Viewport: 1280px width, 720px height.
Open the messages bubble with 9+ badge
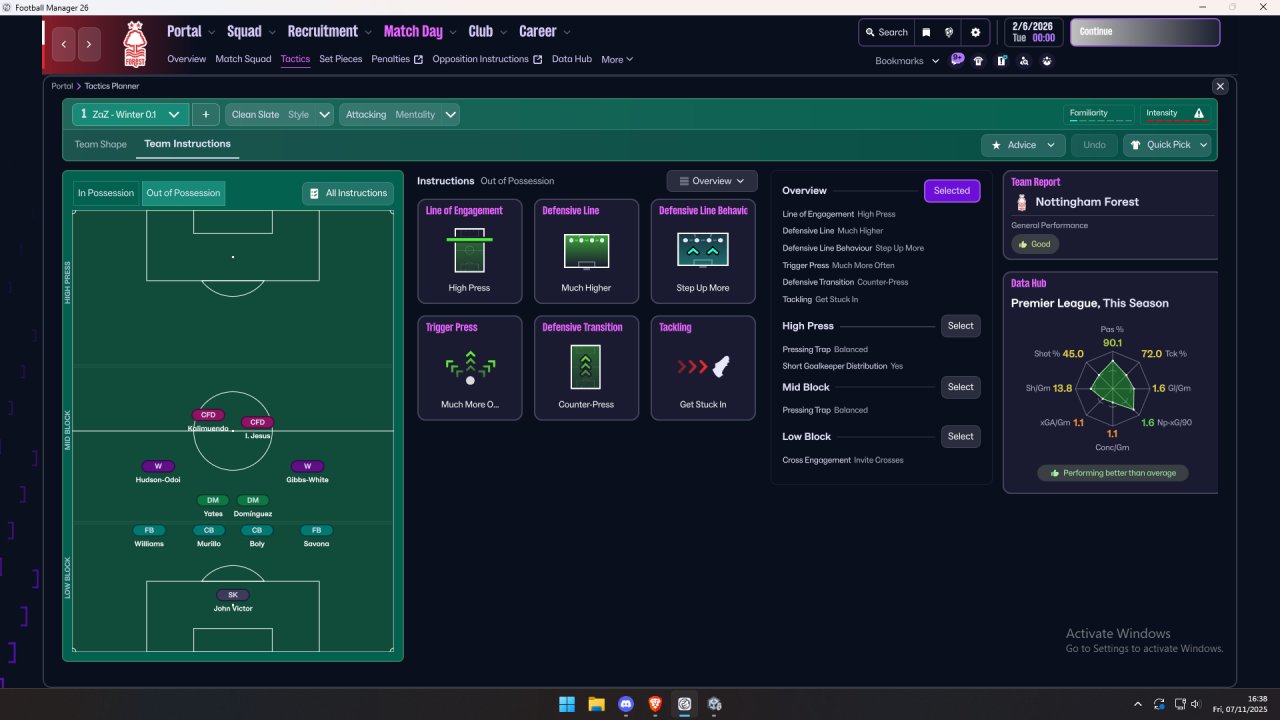(957, 60)
